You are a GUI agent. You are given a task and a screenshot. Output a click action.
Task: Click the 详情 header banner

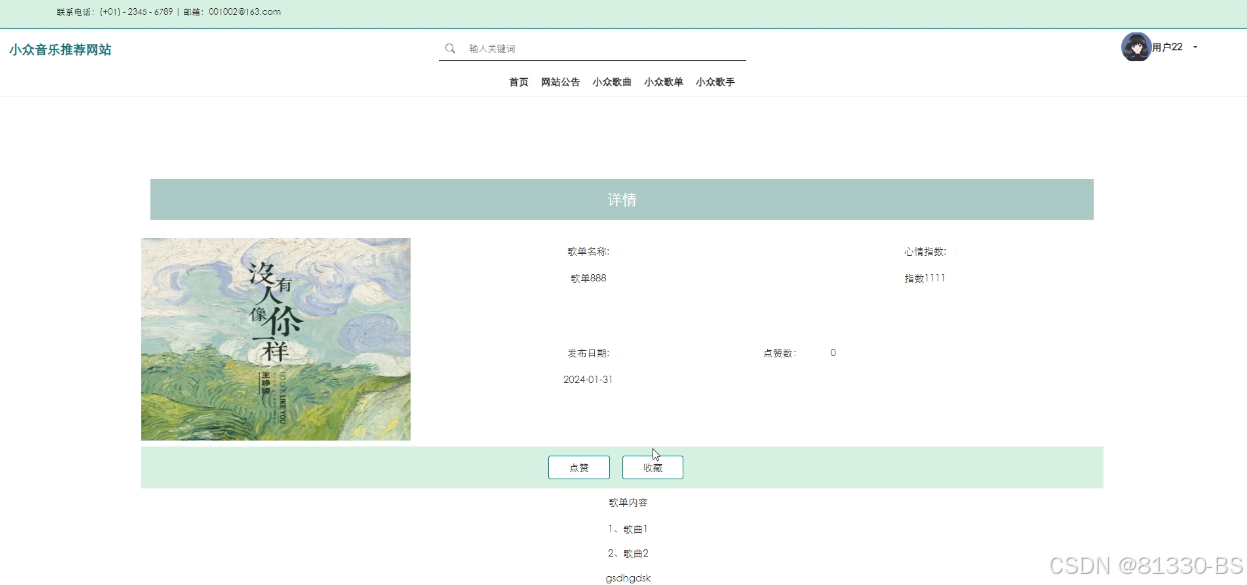622,199
